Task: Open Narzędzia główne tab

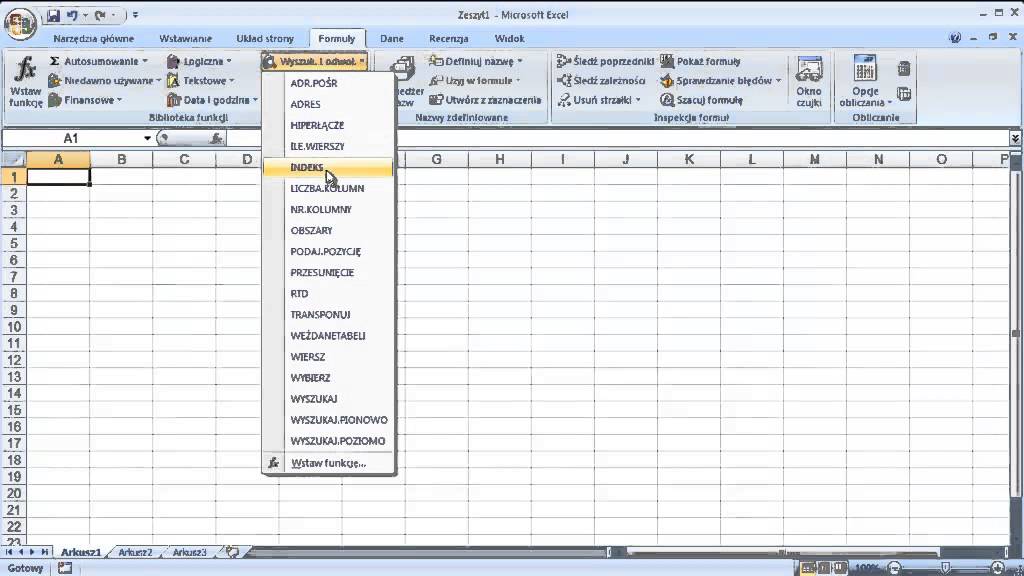Action: click(93, 39)
